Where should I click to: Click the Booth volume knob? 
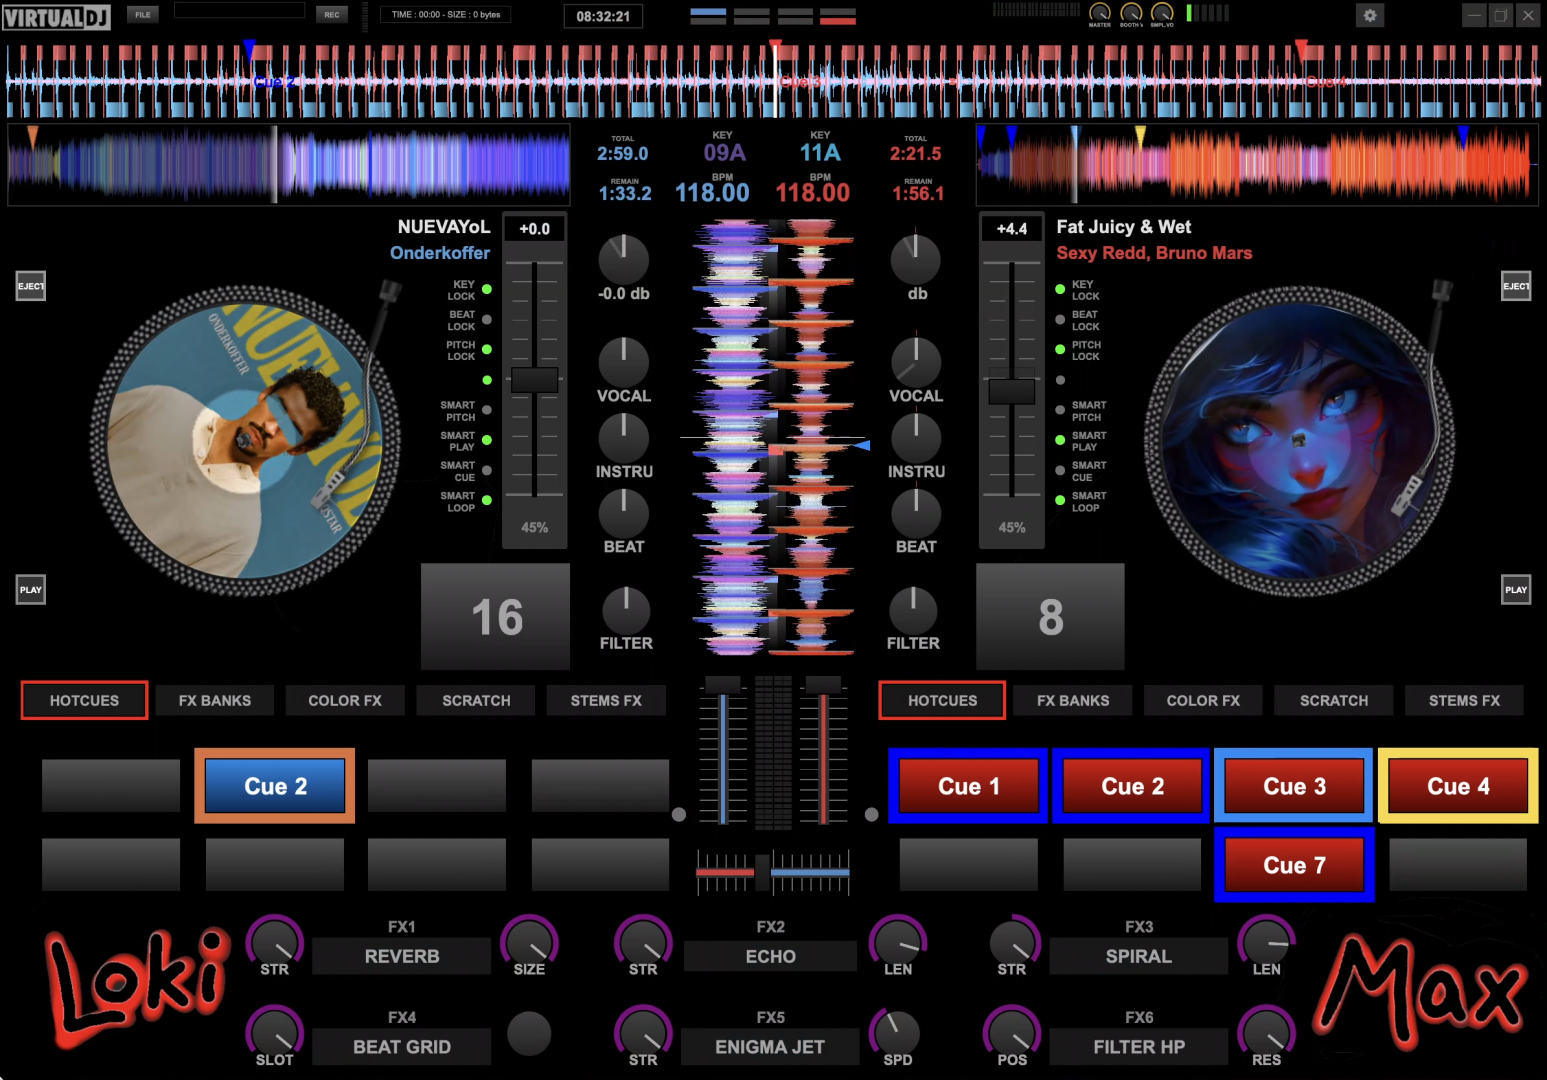[x=1131, y=12]
